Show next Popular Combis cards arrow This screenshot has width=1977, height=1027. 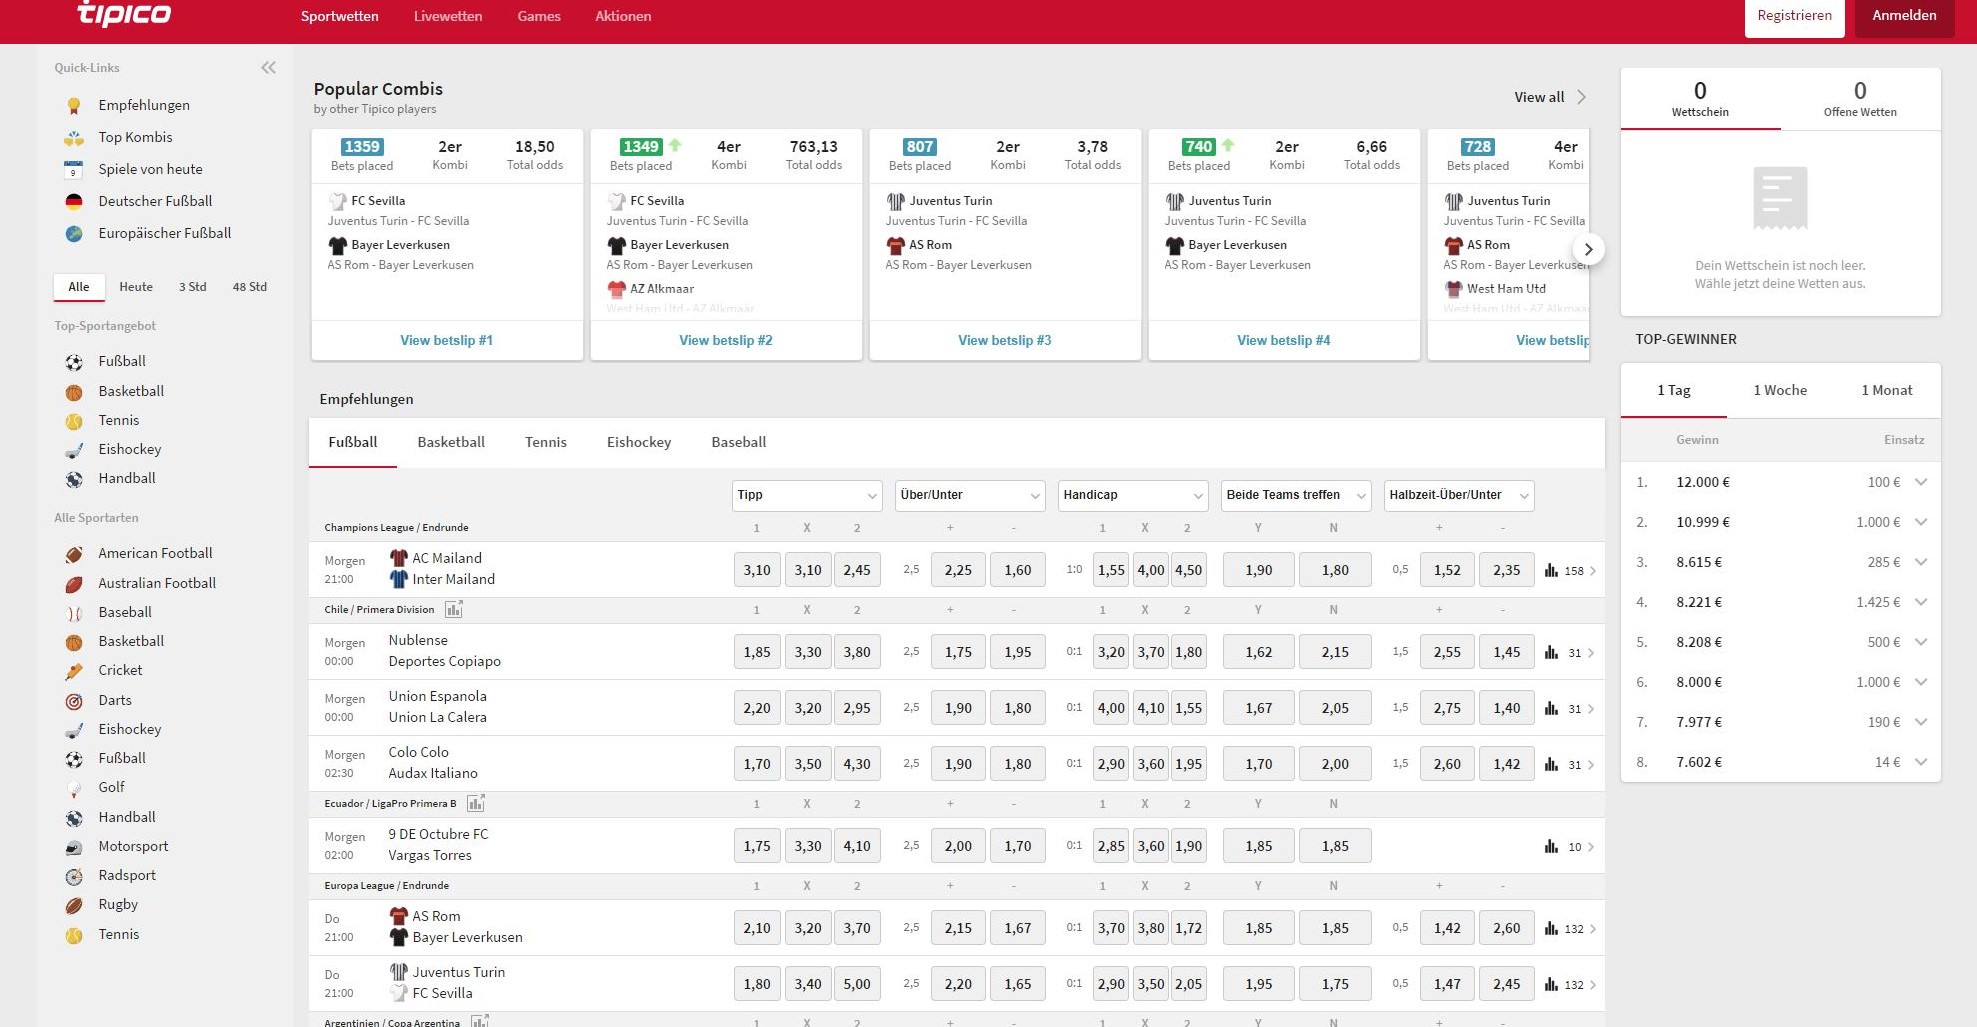[1588, 249]
